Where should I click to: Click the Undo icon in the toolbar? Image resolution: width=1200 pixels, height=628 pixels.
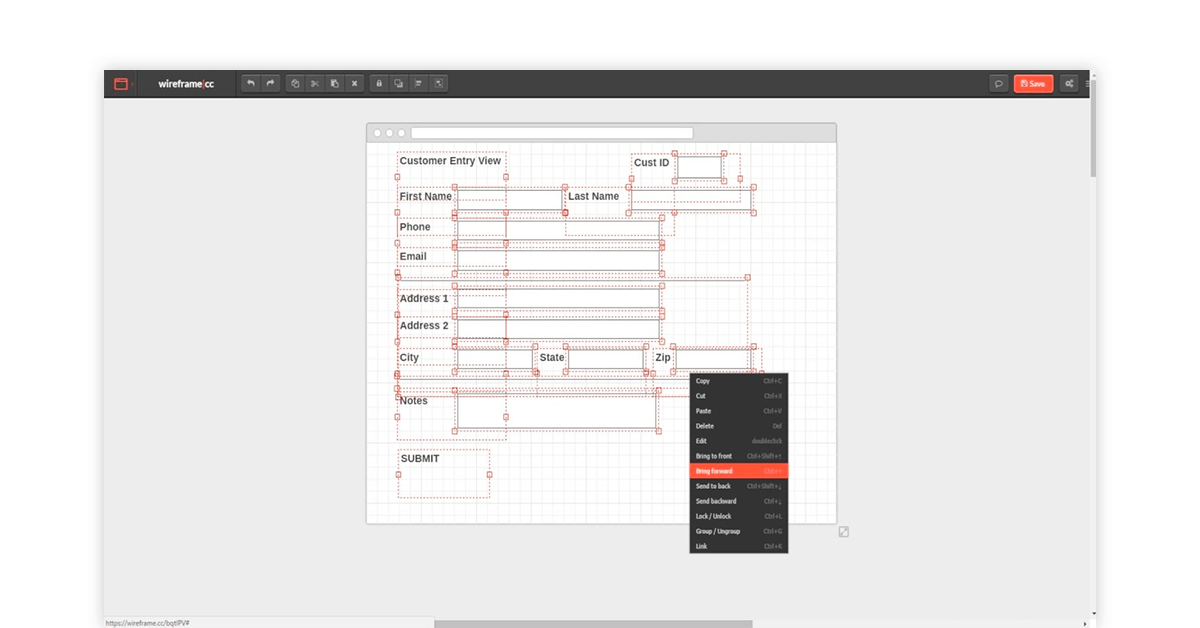tap(250, 83)
